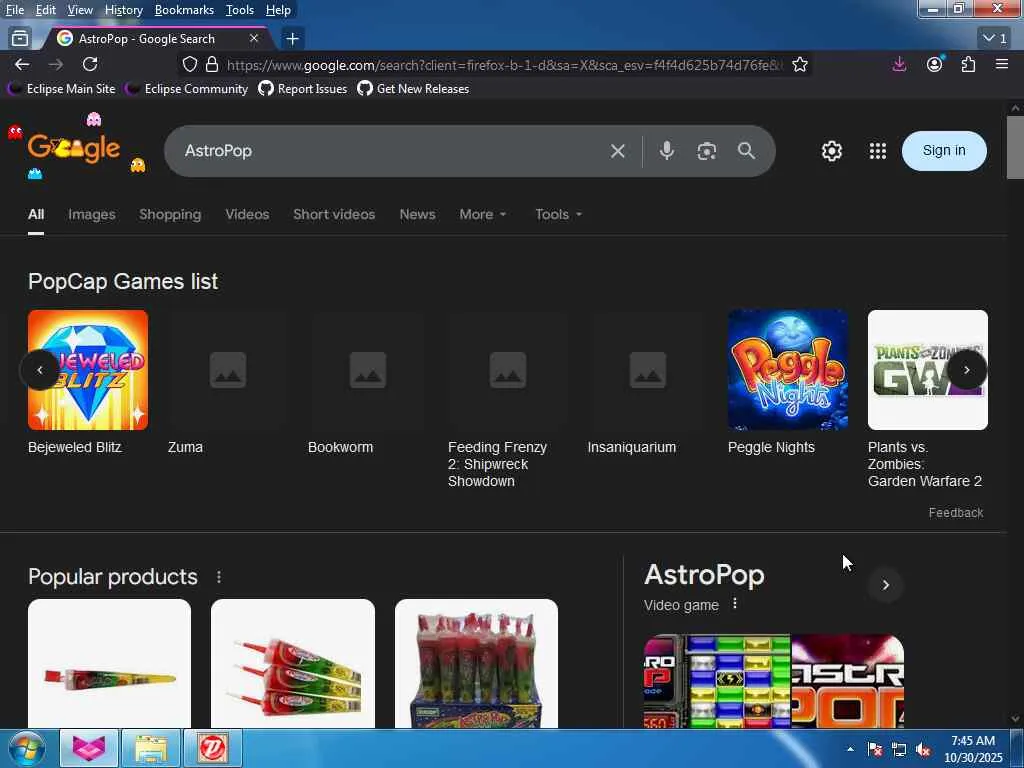Open the History menu
The width and height of the screenshot is (1024, 768).
tap(124, 10)
